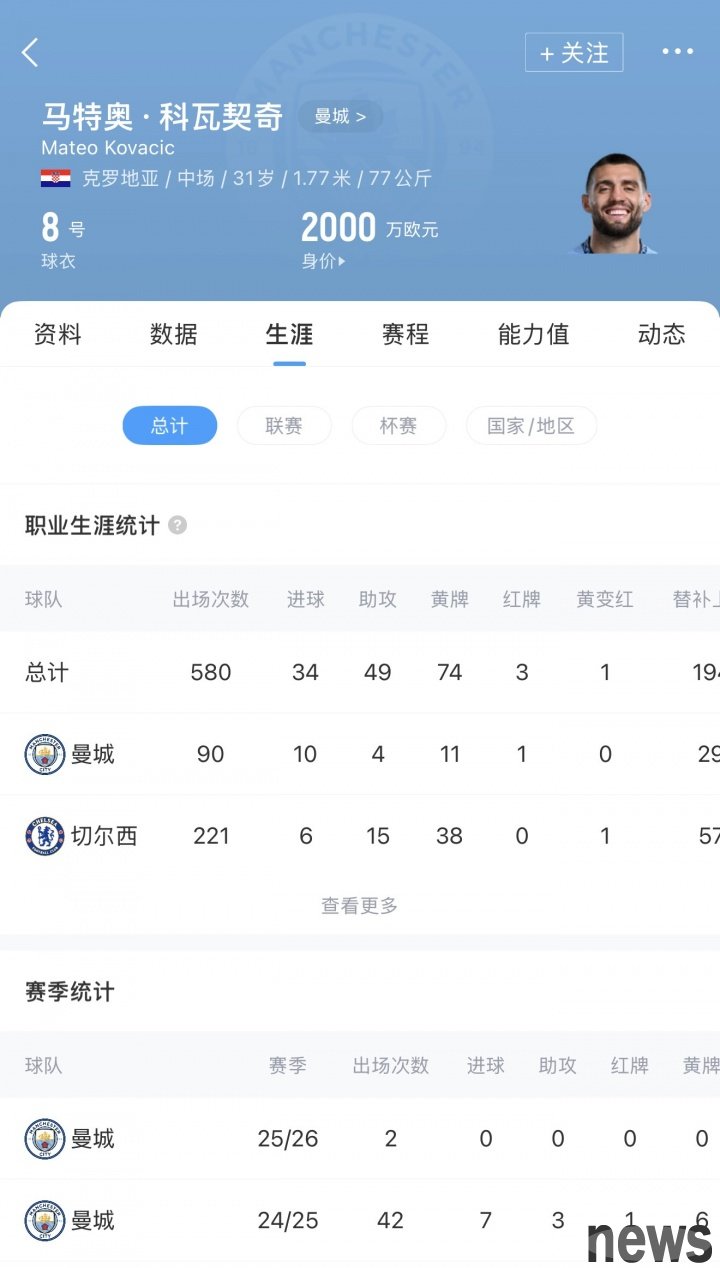Tap Manchester City crest in career stats

click(x=45, y=754)
